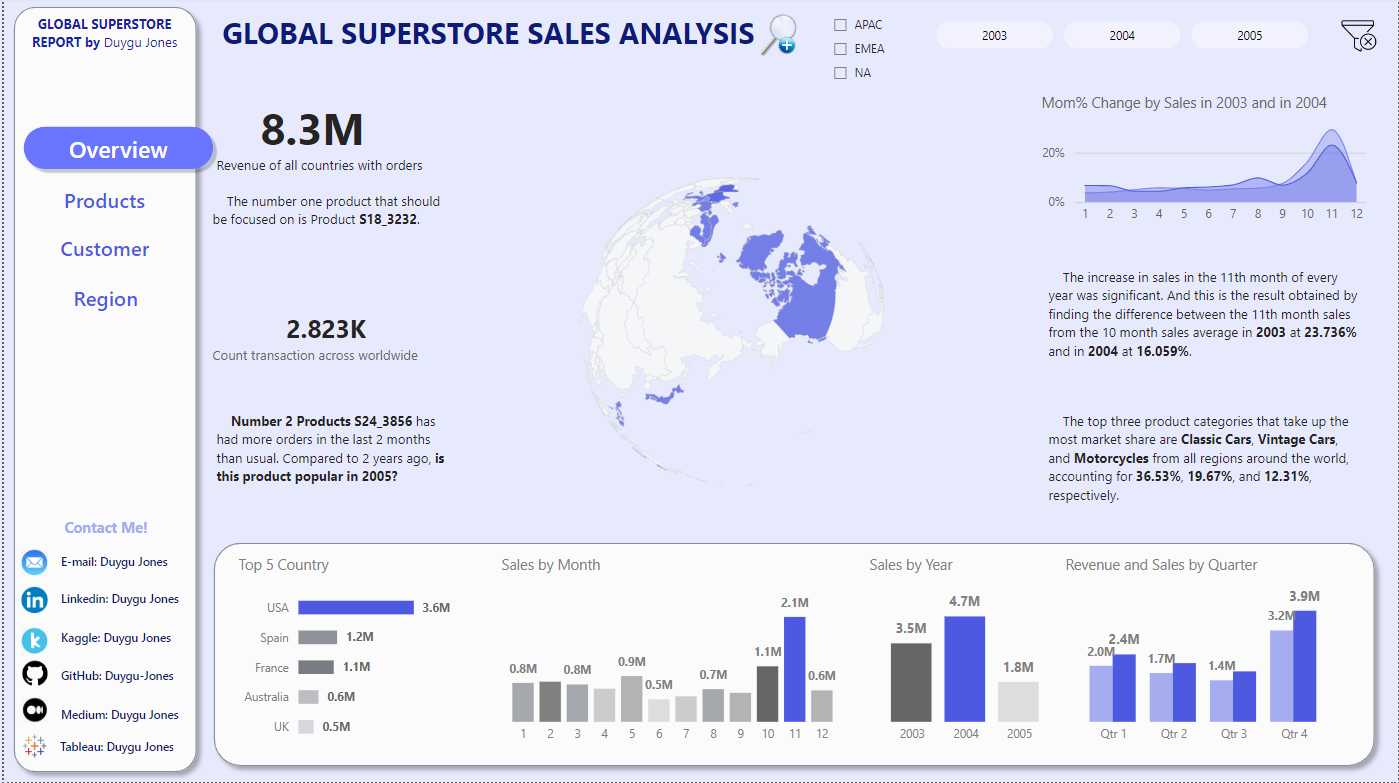The image size is (1399, 783).
Task: Navigate to the Region page
Action: click(x=105, y=299)
